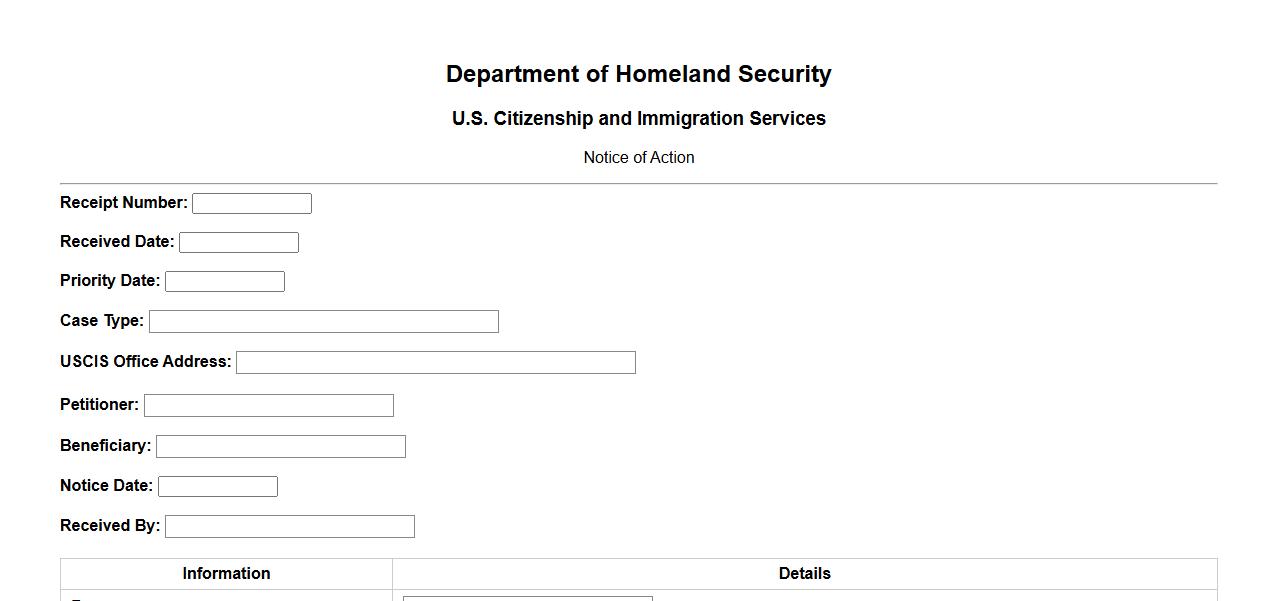The image size is (1278, 601).
Task: Click the Department of Homeland Security heading
Action: click(638, 75)
